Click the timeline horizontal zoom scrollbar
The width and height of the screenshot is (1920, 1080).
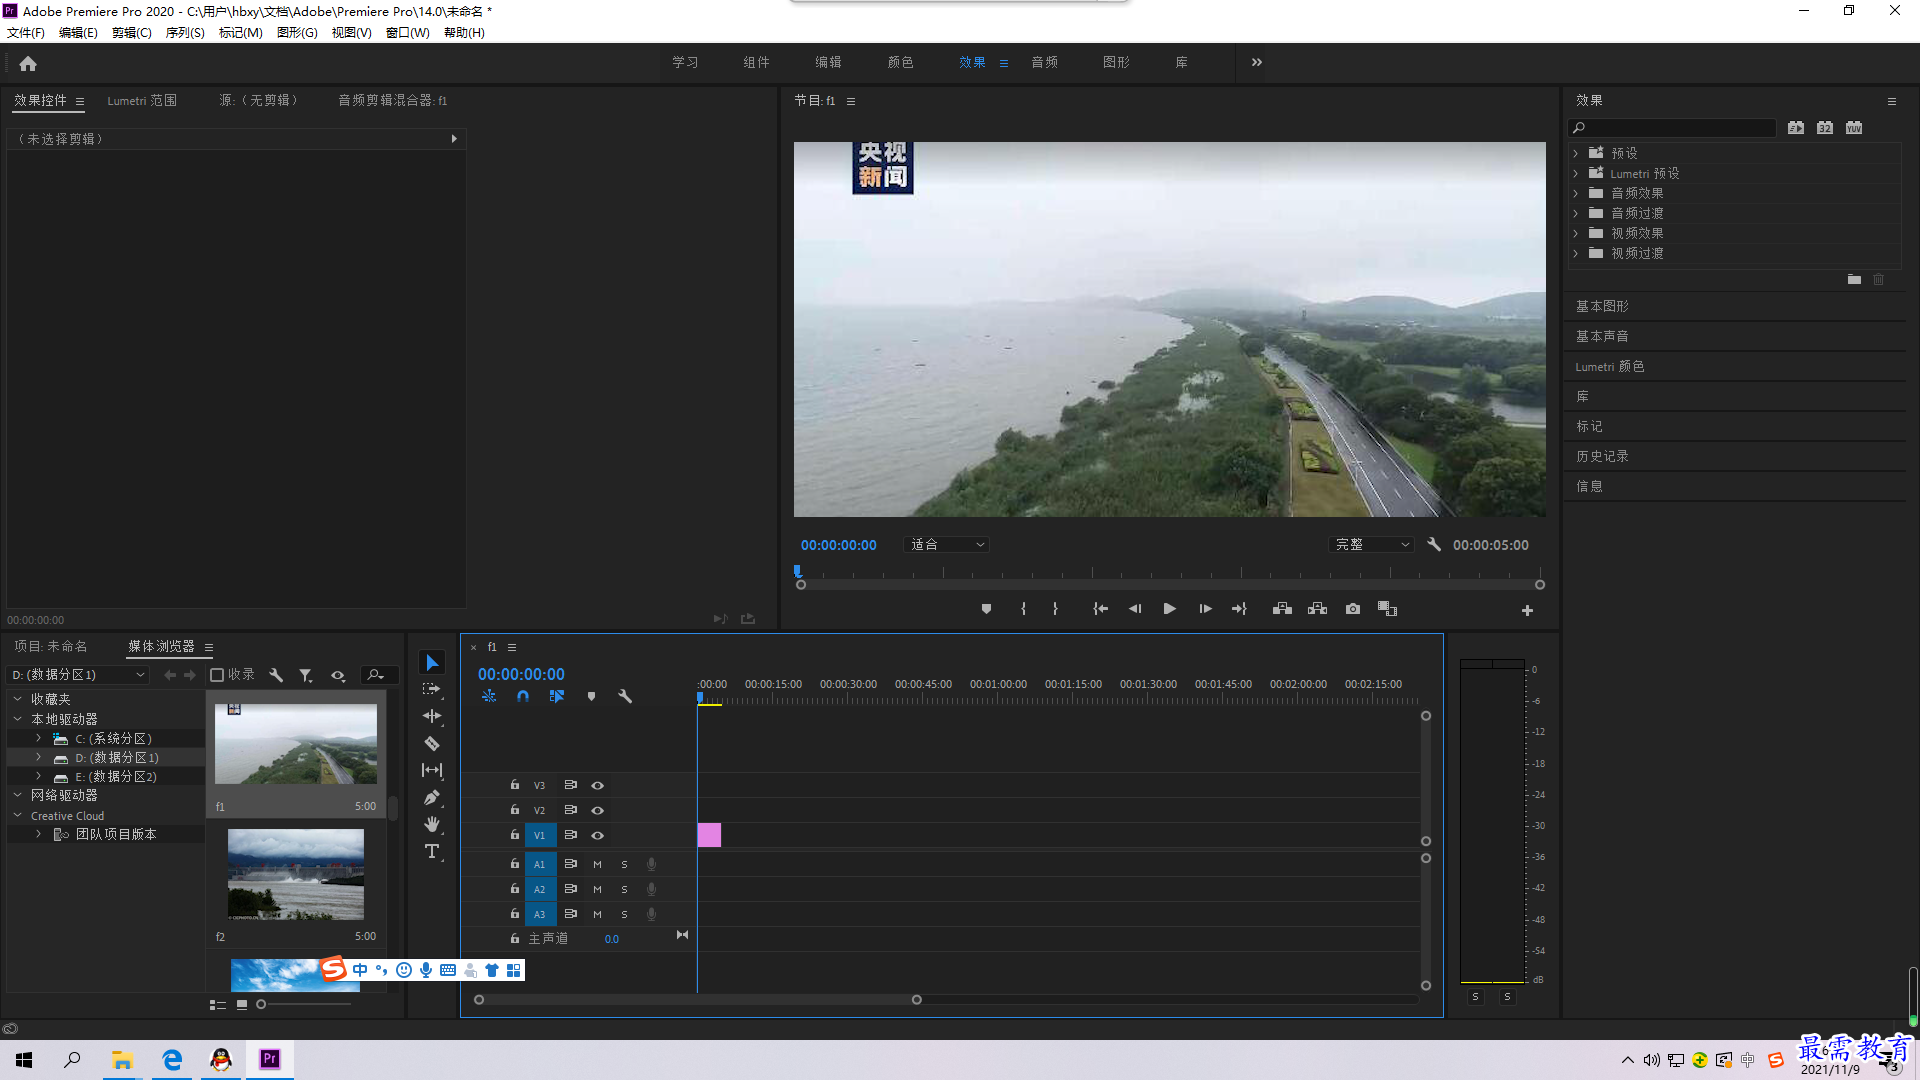(x=697, y=1000)
